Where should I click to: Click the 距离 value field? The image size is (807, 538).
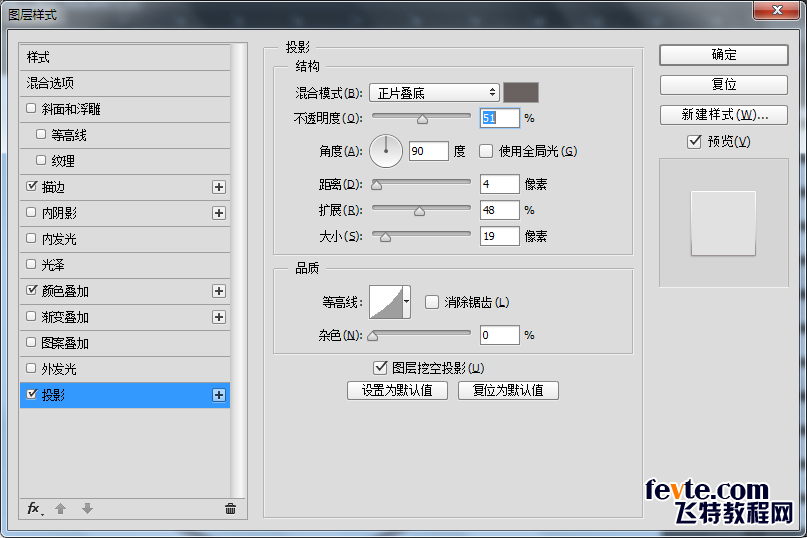pos(499,184)
